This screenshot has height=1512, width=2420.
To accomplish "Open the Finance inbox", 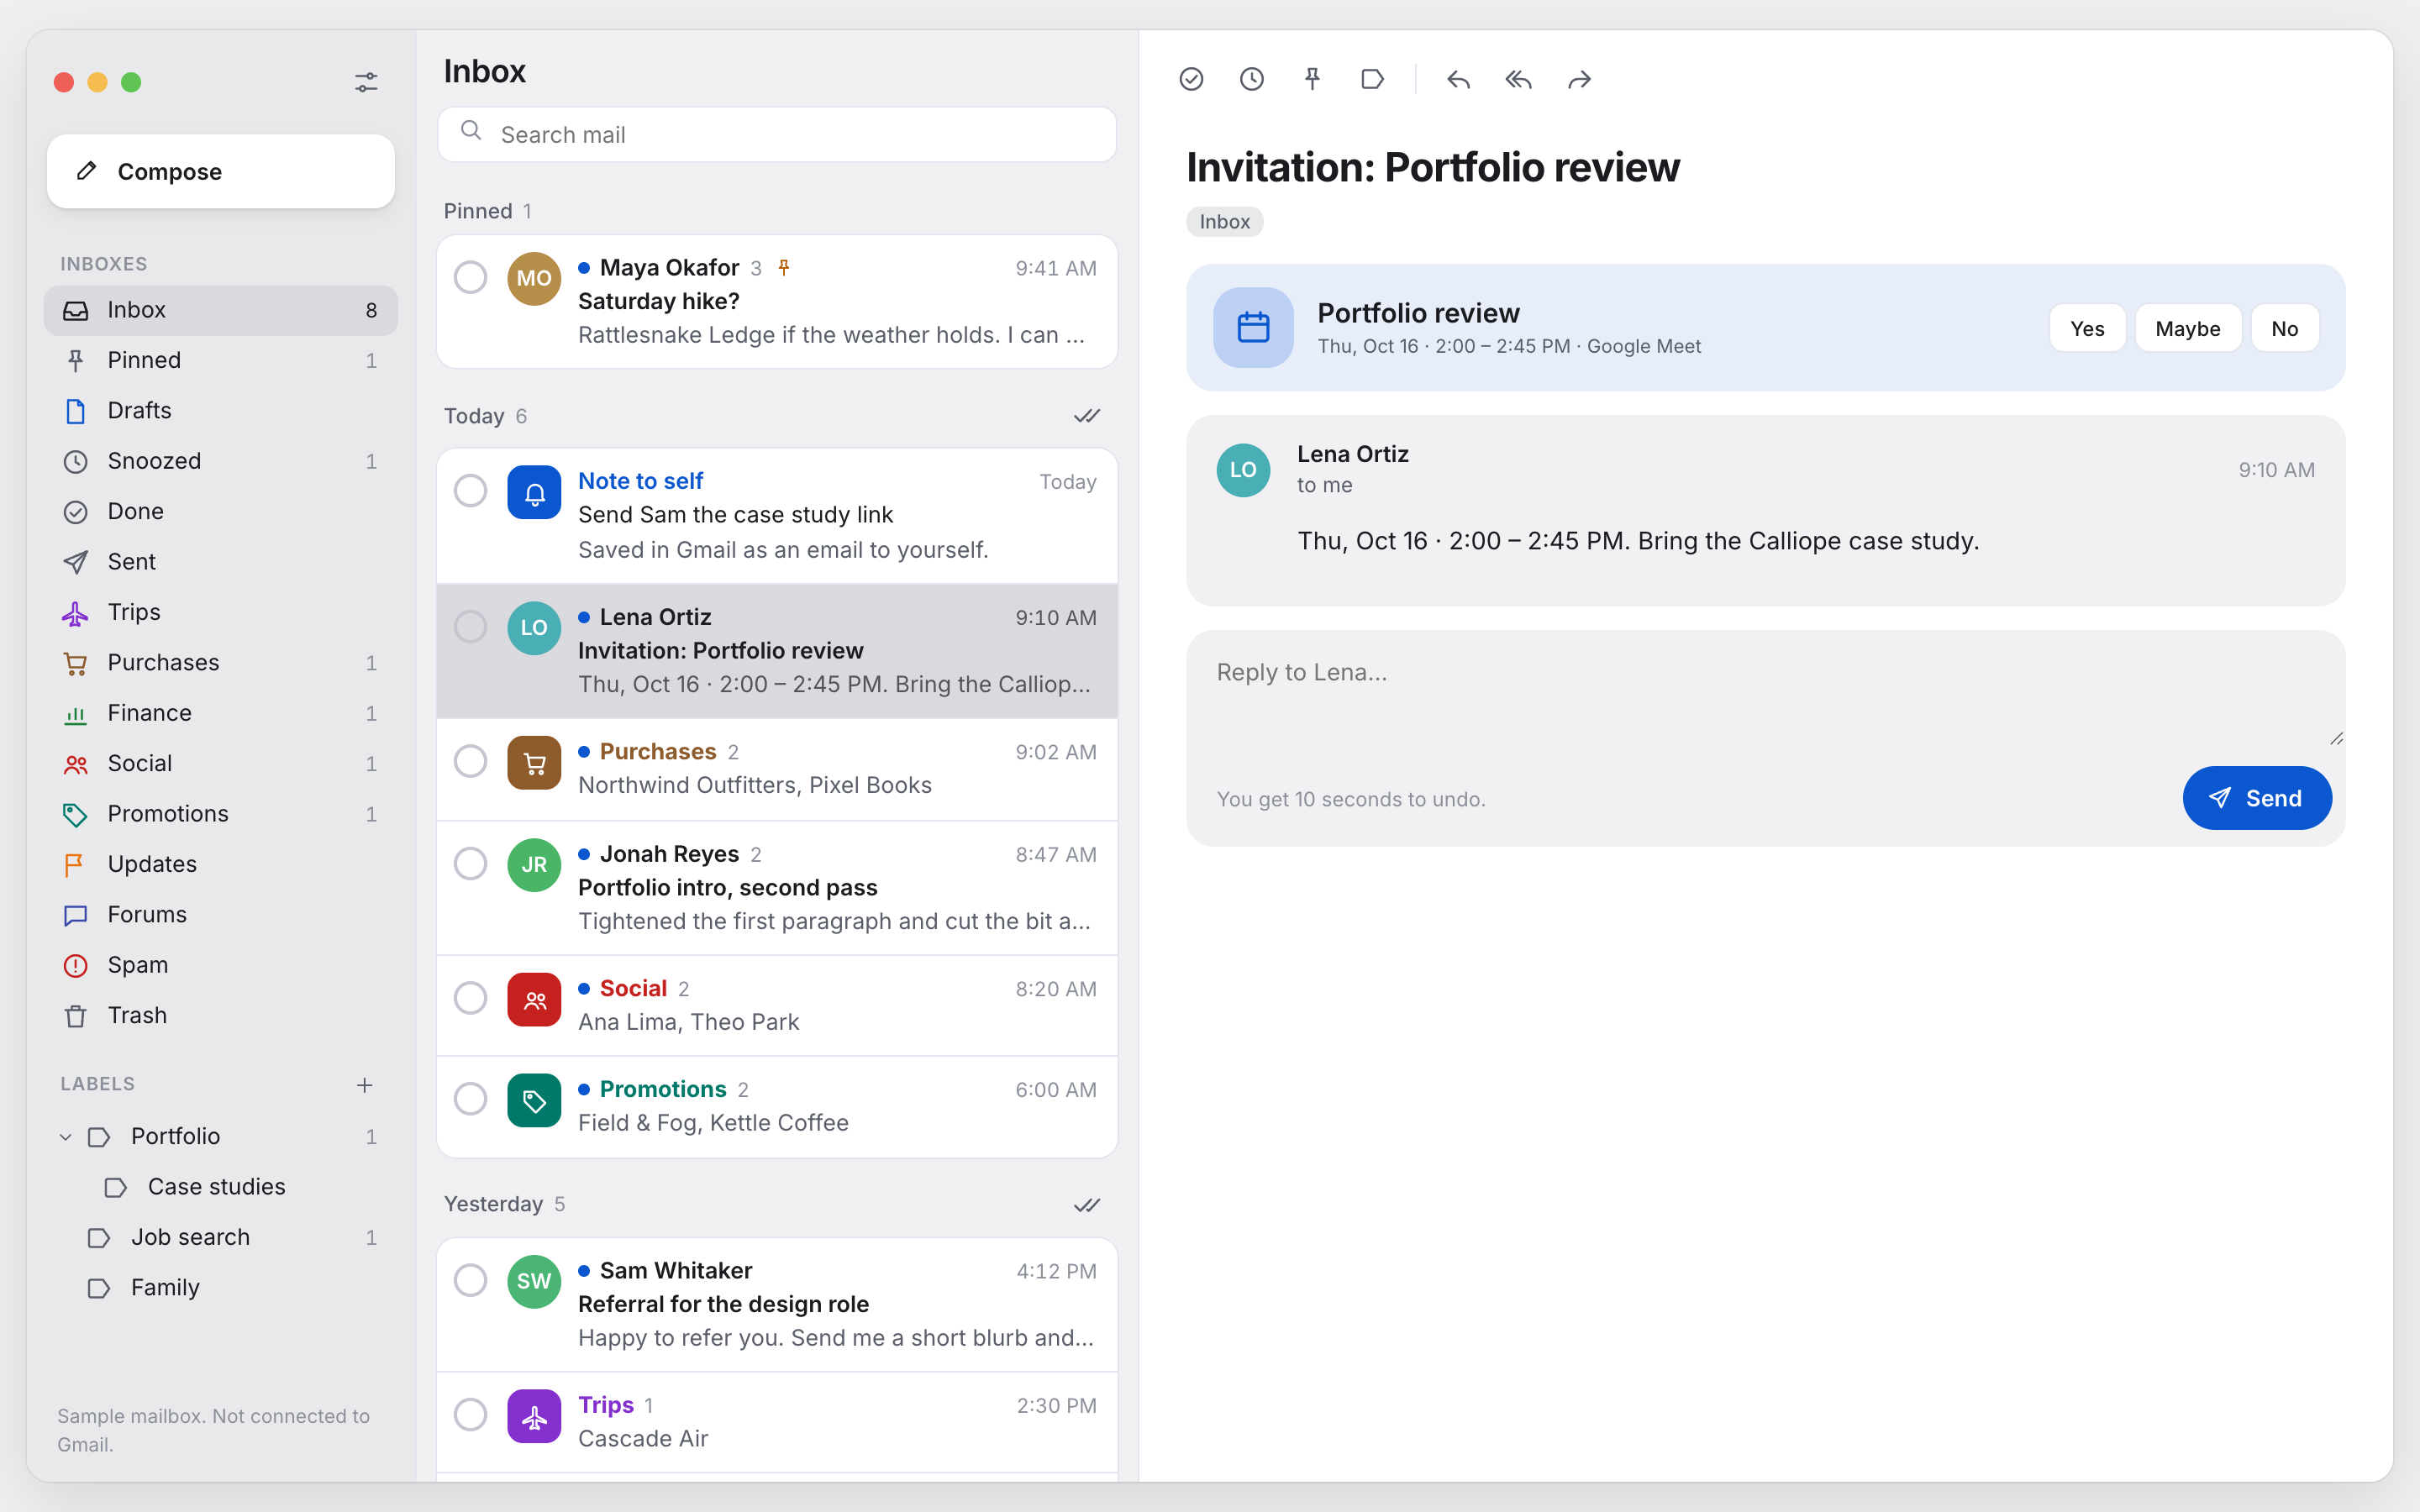I will point(220,713).
